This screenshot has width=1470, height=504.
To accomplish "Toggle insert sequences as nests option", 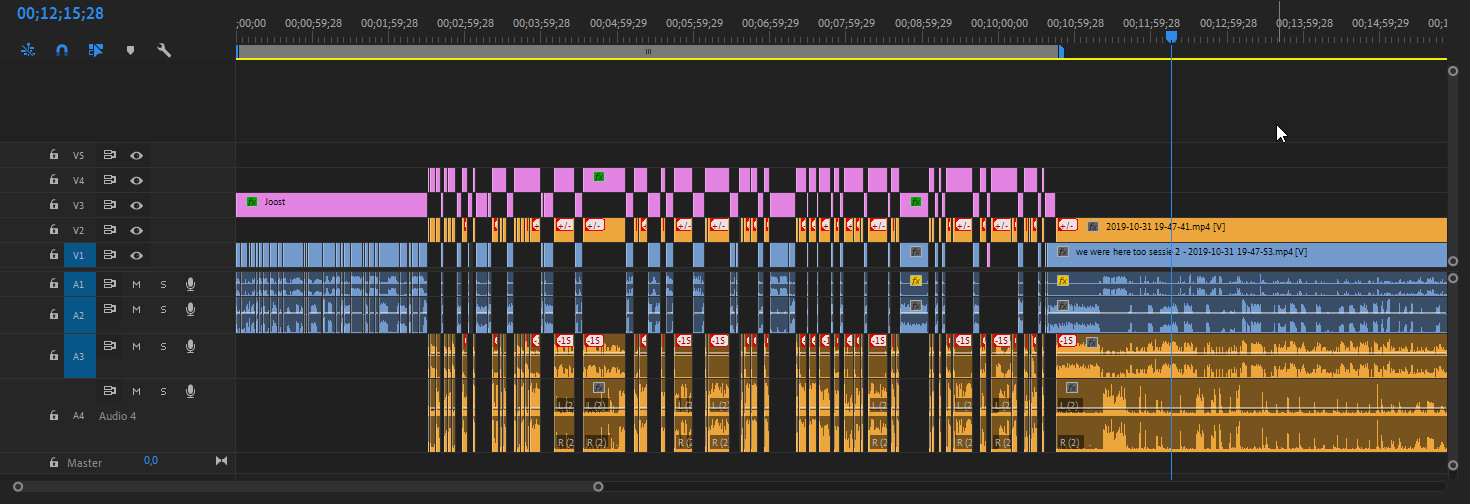I will [28, 49].
